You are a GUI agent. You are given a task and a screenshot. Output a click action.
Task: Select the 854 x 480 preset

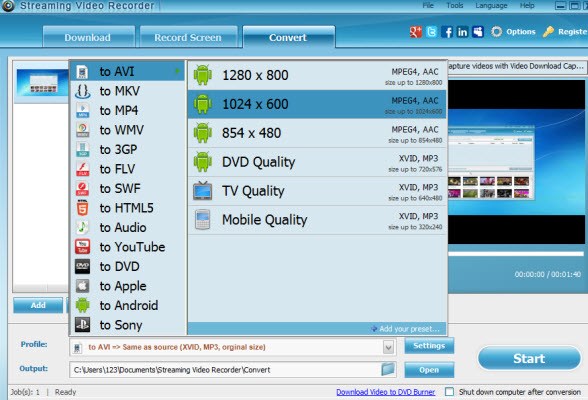[317, 133]
